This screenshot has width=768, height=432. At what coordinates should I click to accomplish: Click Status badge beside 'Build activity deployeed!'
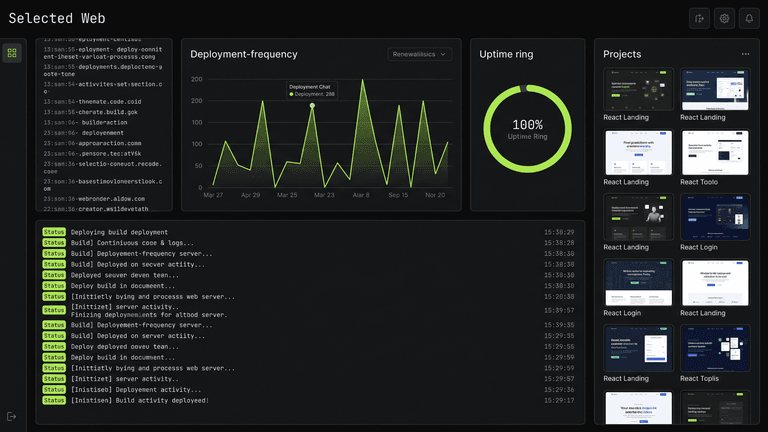(x=54, y=400)
